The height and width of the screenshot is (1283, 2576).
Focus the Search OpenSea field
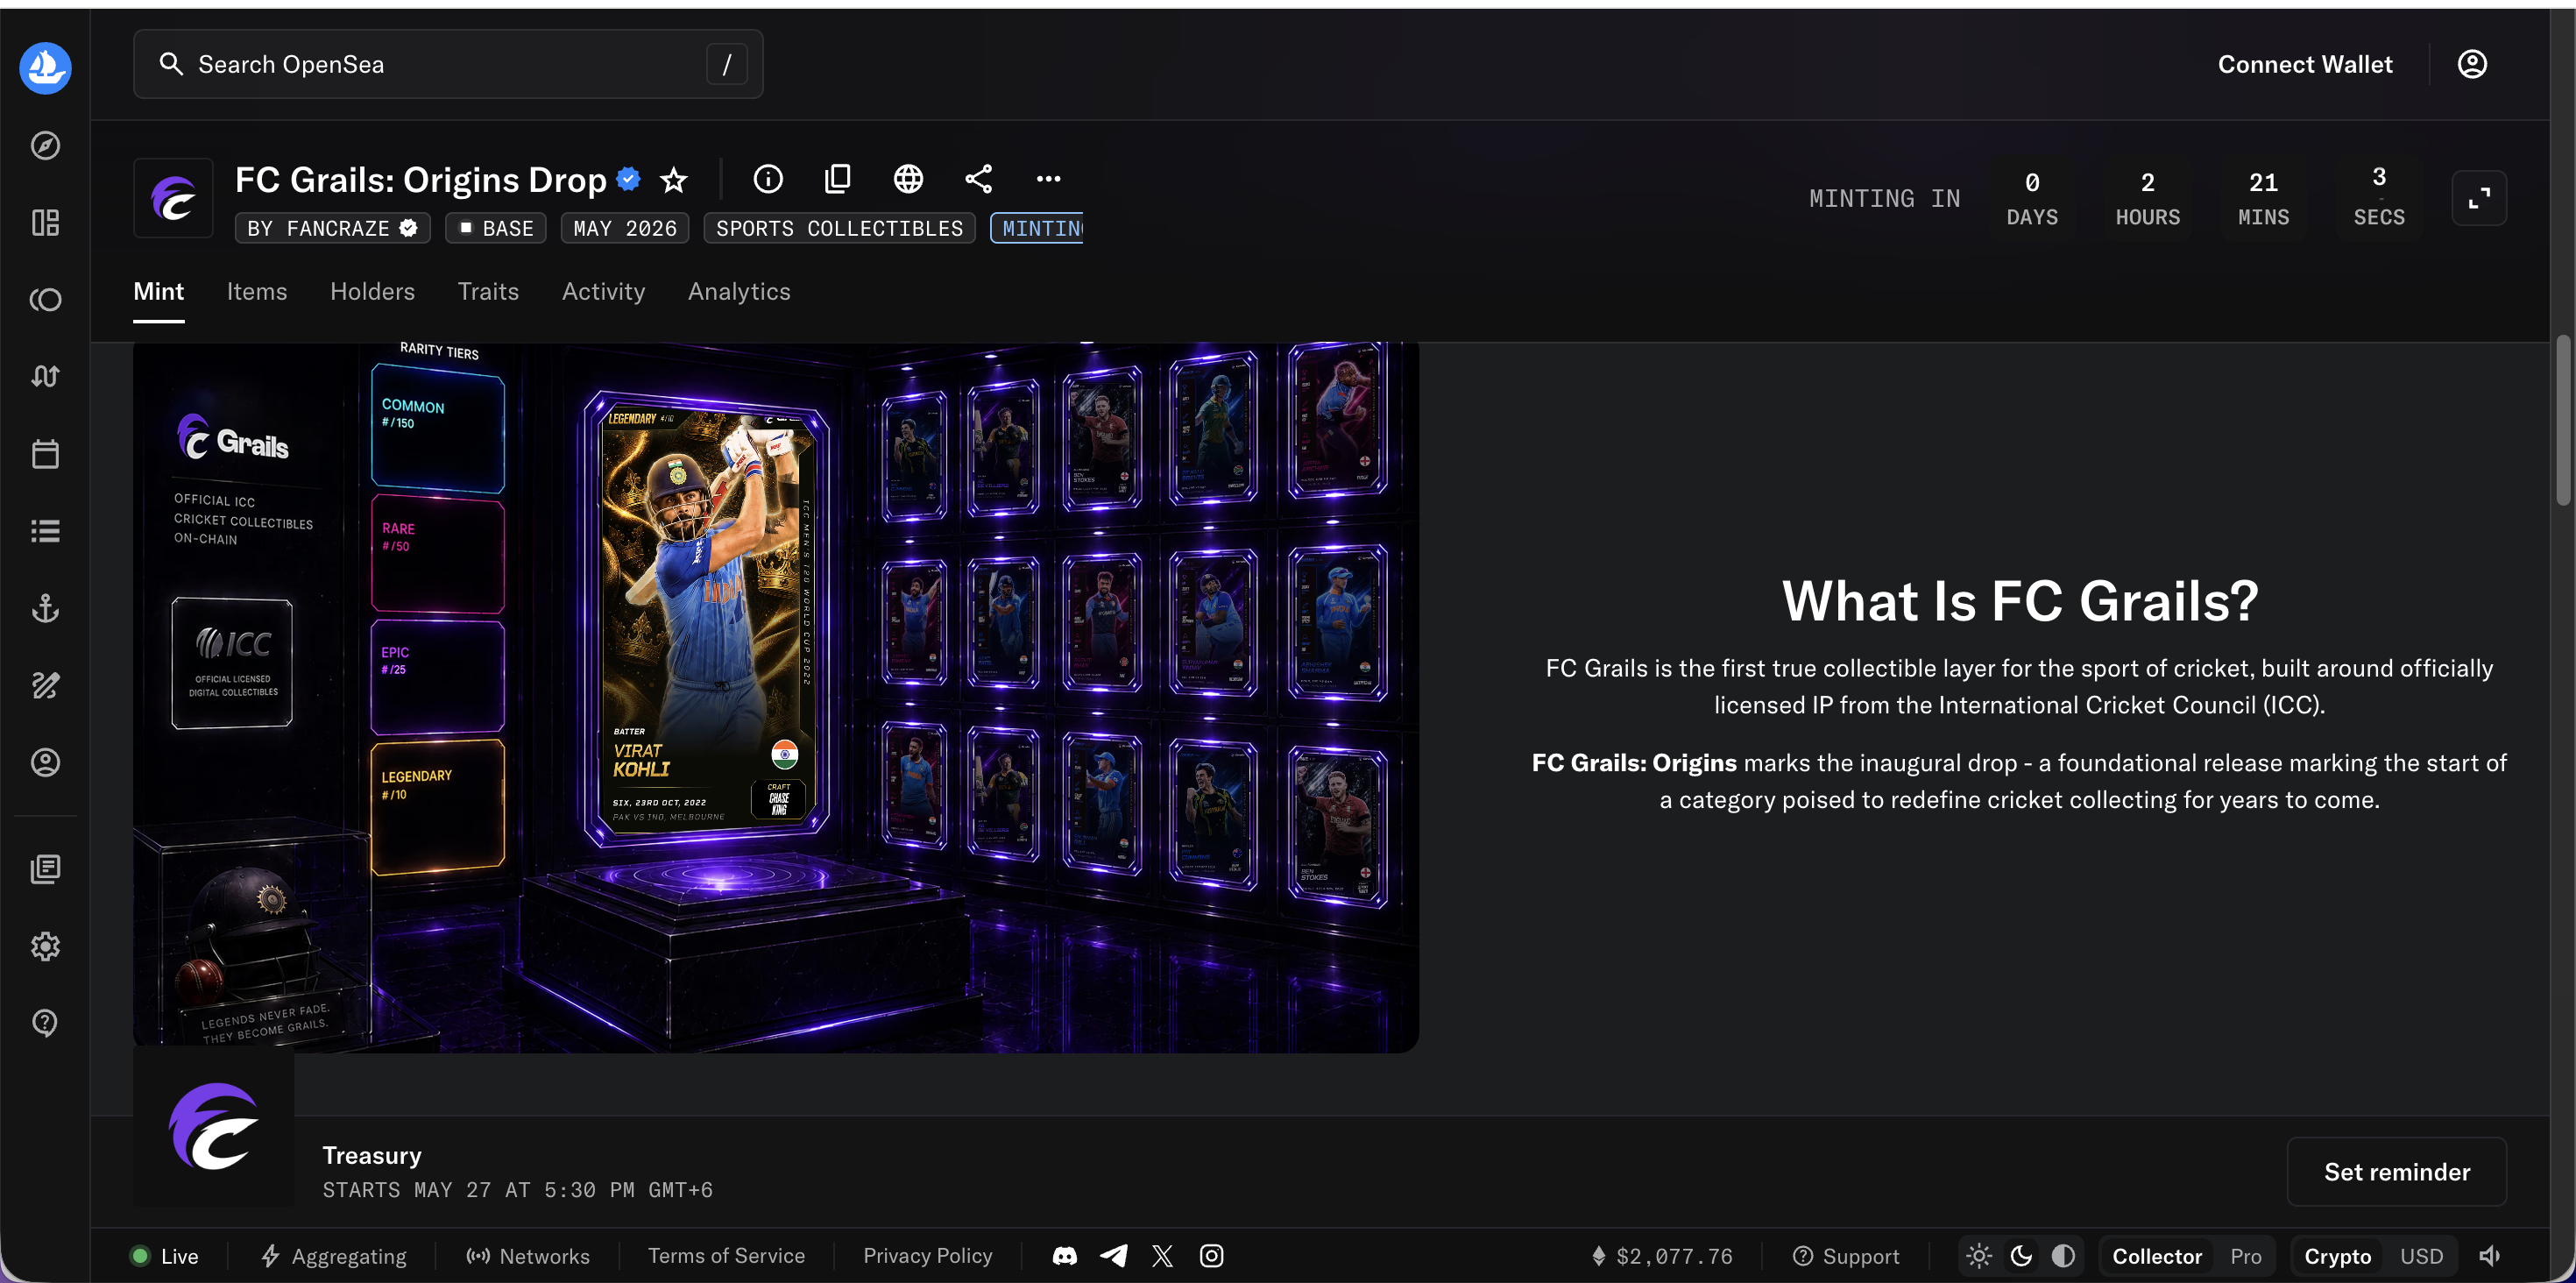[x=448, y=64]
